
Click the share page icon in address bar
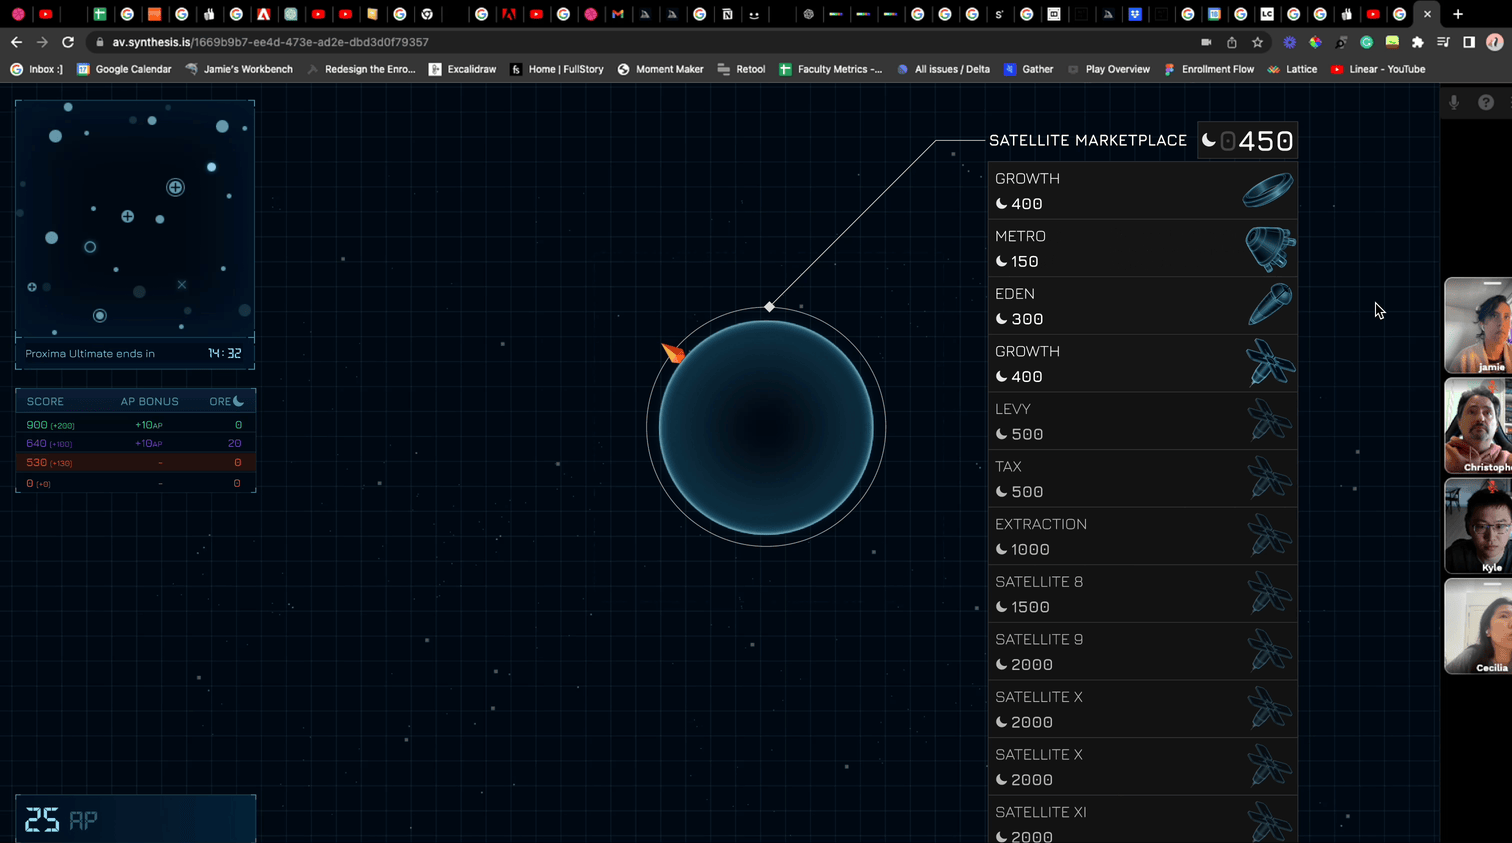tap(1232, 42)
